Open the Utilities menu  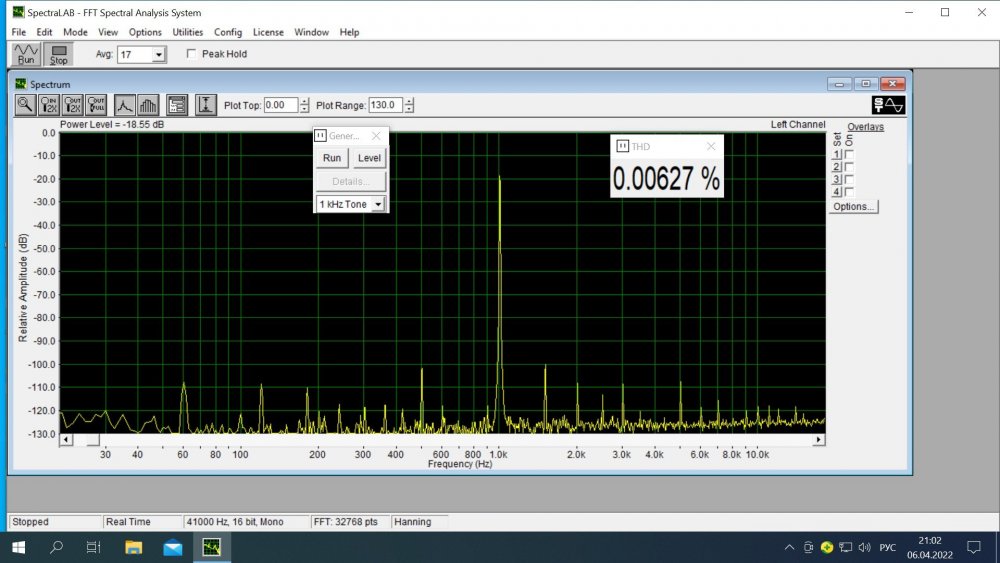187,32
